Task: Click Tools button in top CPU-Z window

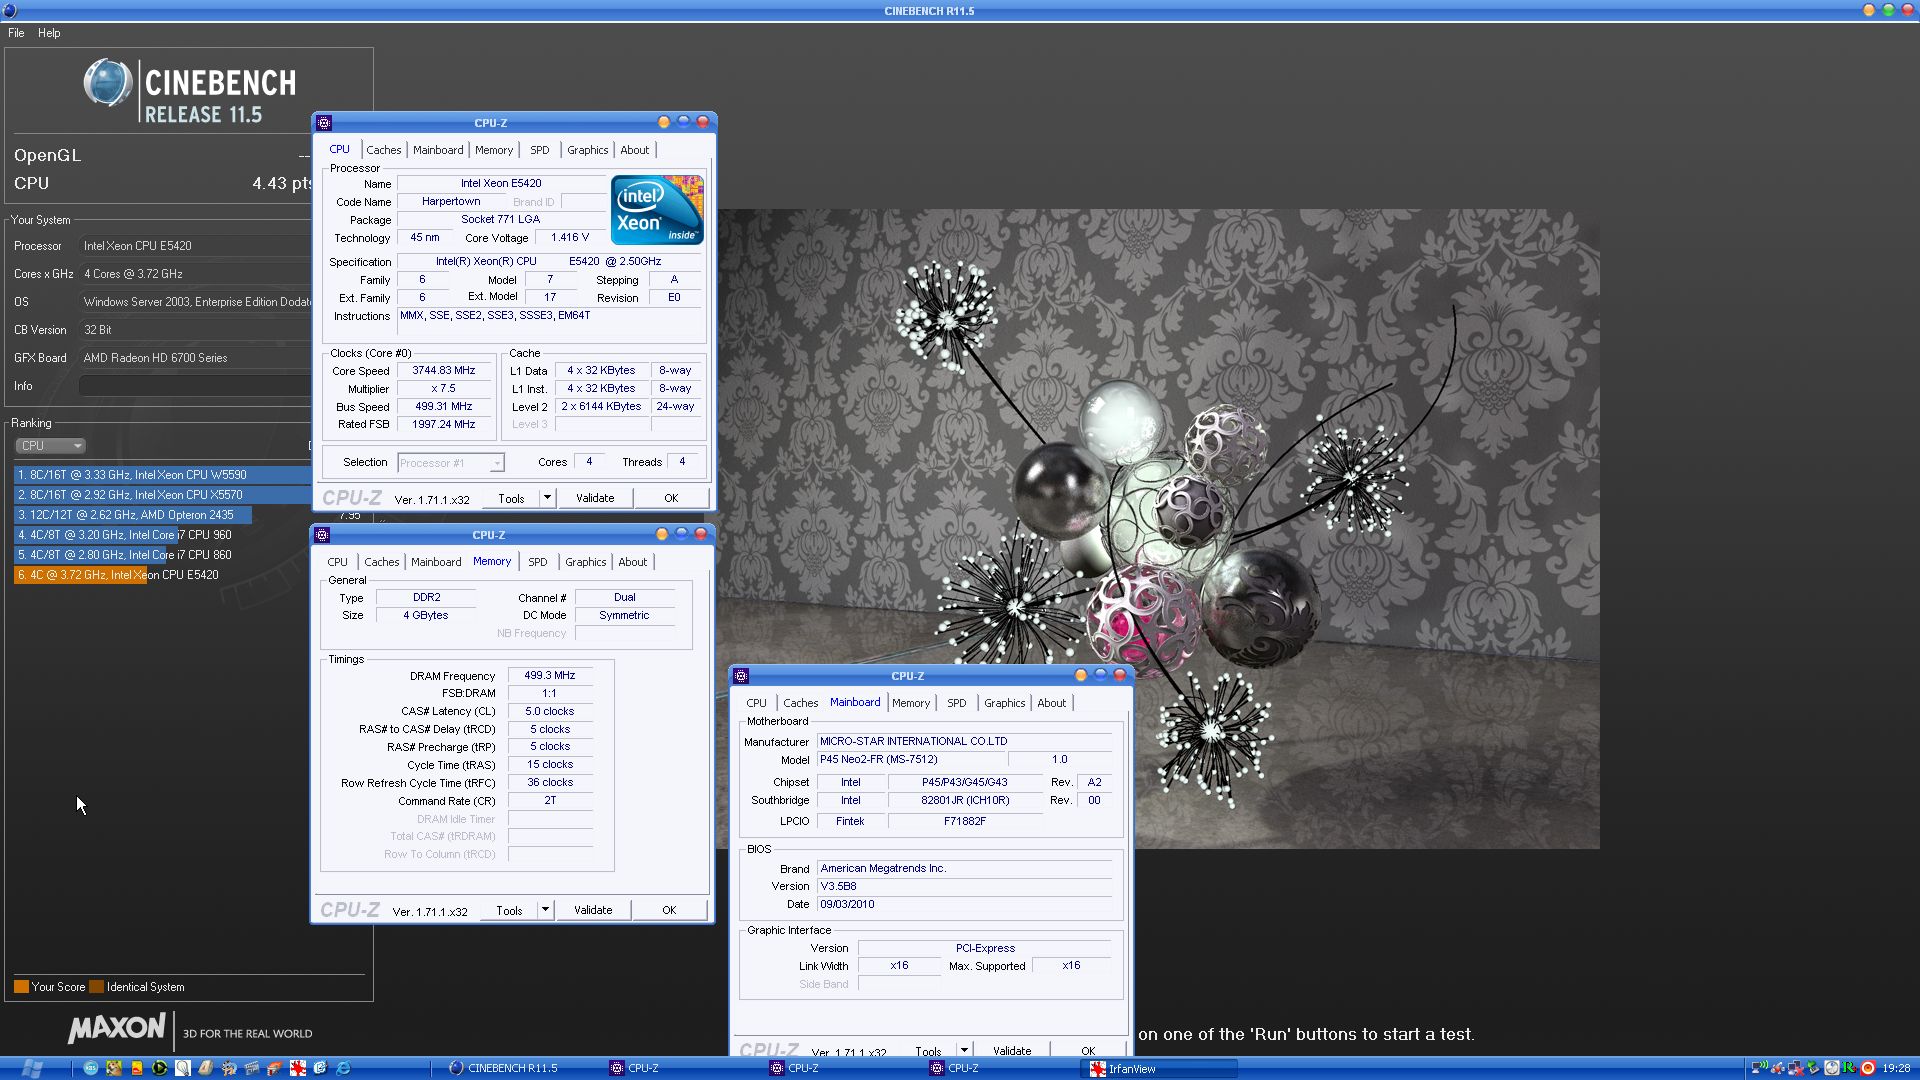Action: 511,498
